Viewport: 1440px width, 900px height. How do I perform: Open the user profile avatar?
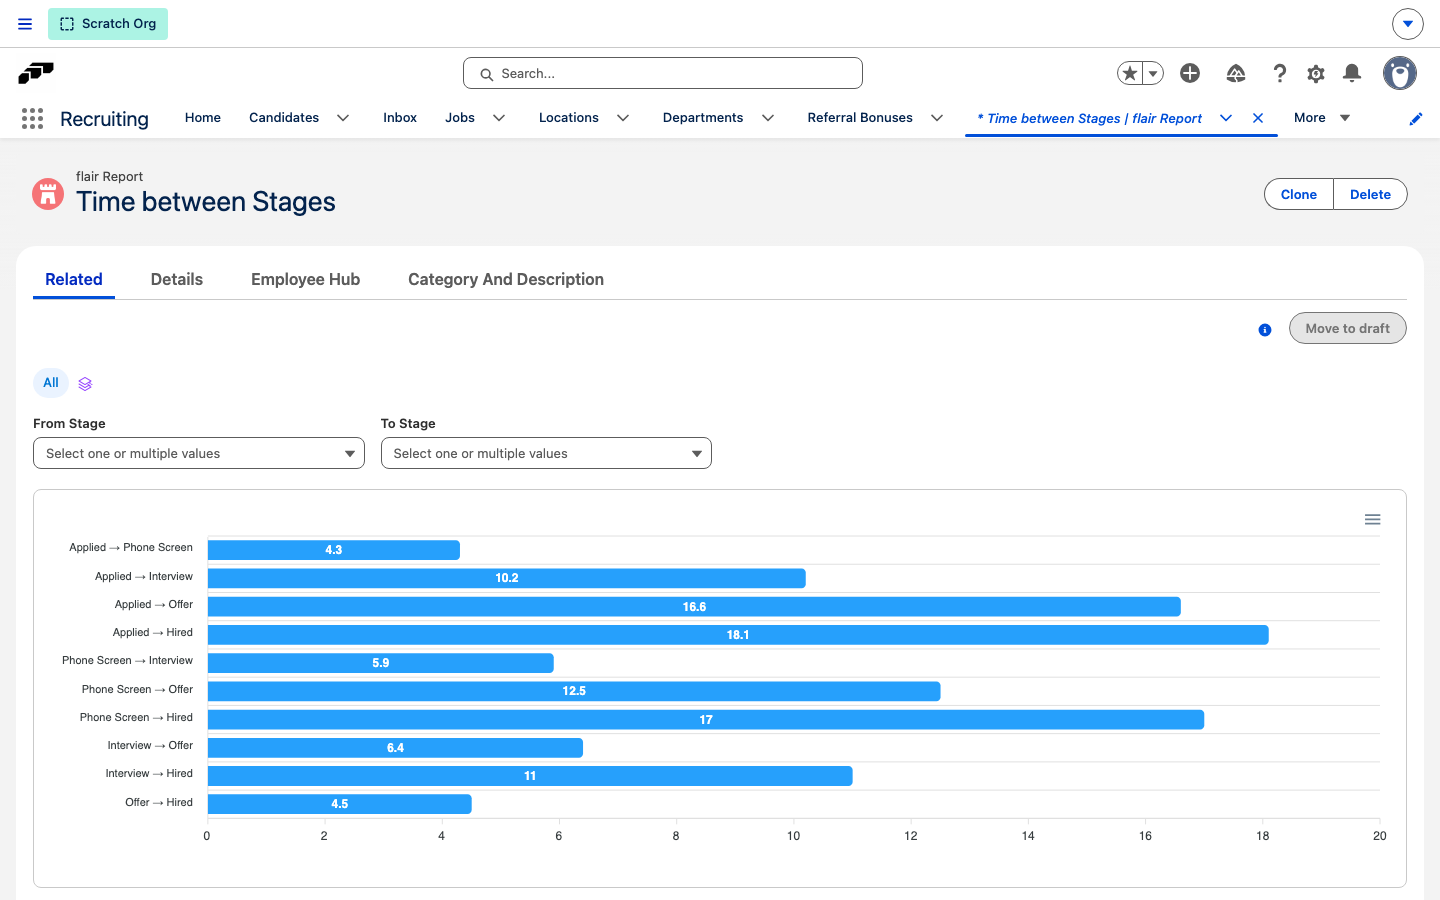1400,73
